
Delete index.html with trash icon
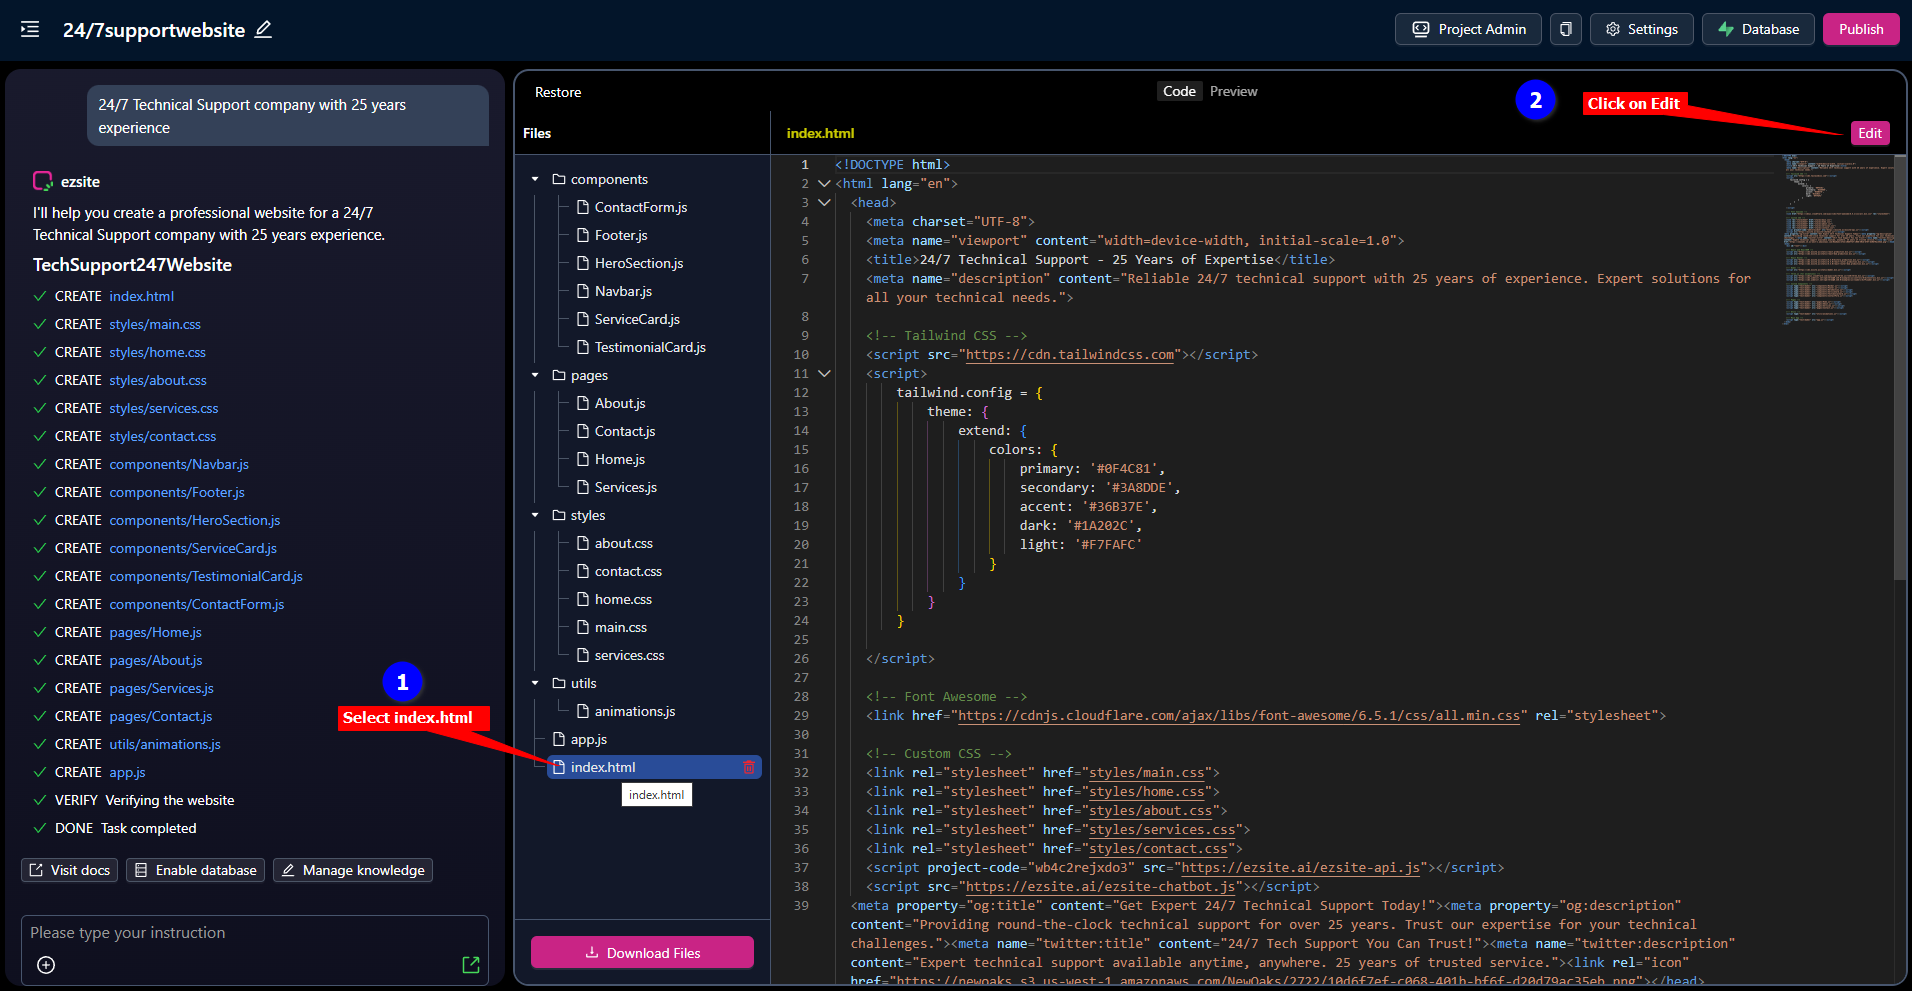click(x=749, y=767)
